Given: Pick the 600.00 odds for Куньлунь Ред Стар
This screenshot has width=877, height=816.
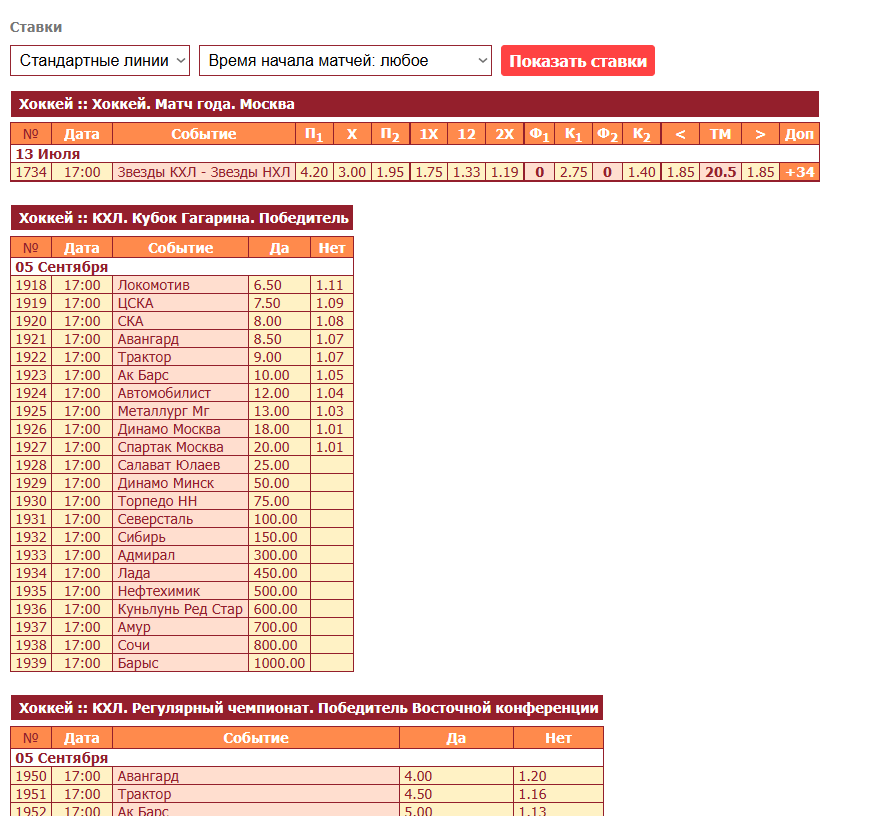Looking at the screenshot, I should 279,609.
